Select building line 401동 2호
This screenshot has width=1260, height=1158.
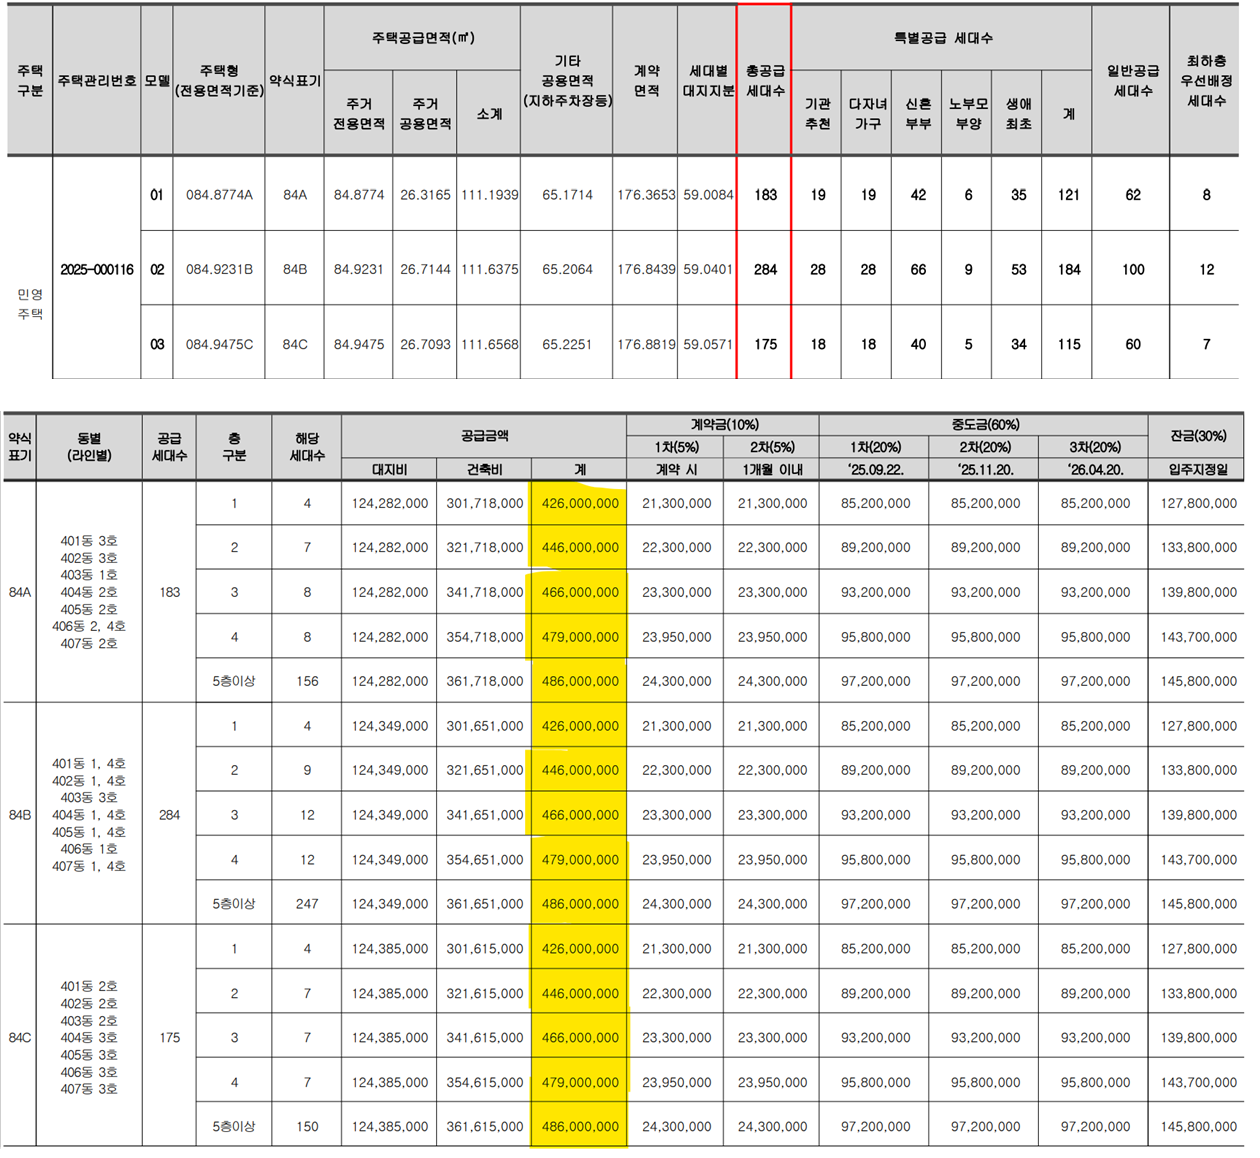tap(89, 986)
